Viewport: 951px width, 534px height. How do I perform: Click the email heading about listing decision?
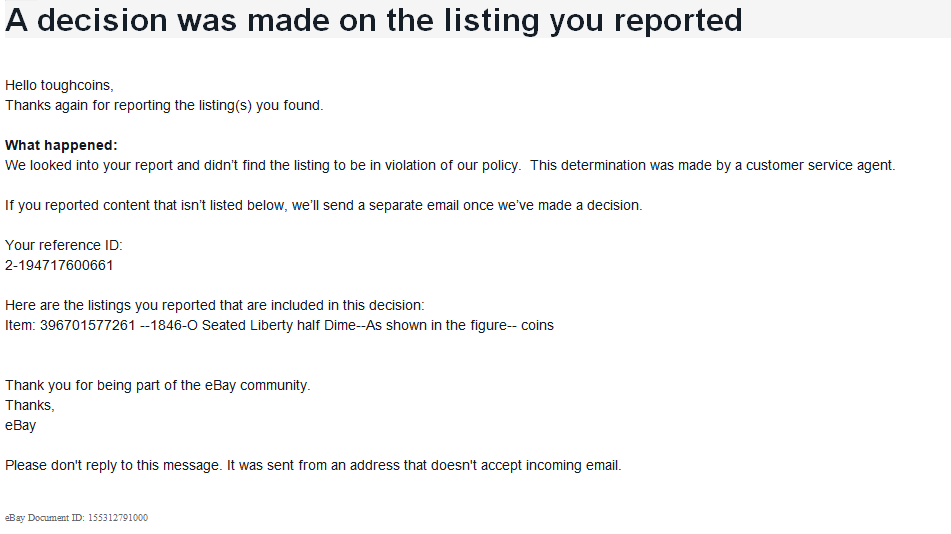(x=374, y=20)
